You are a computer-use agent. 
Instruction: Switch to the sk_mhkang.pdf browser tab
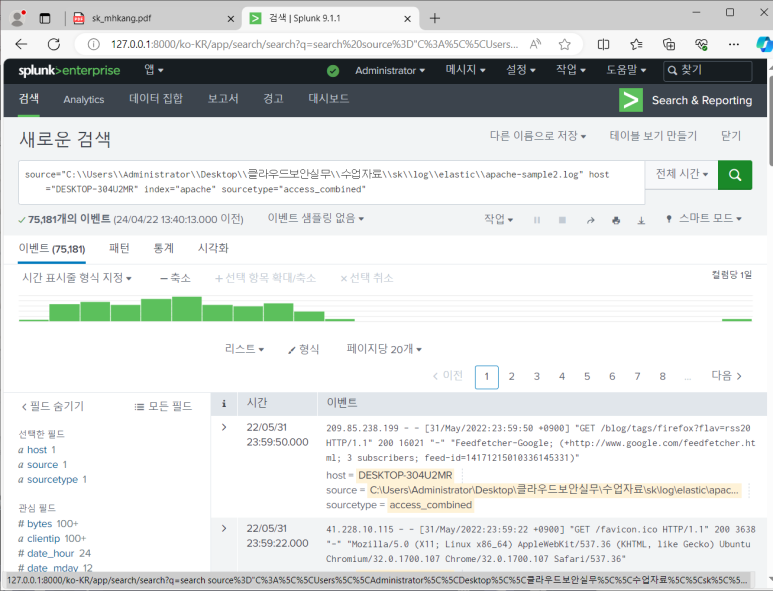pyautogui.click(x=153, y=18)
